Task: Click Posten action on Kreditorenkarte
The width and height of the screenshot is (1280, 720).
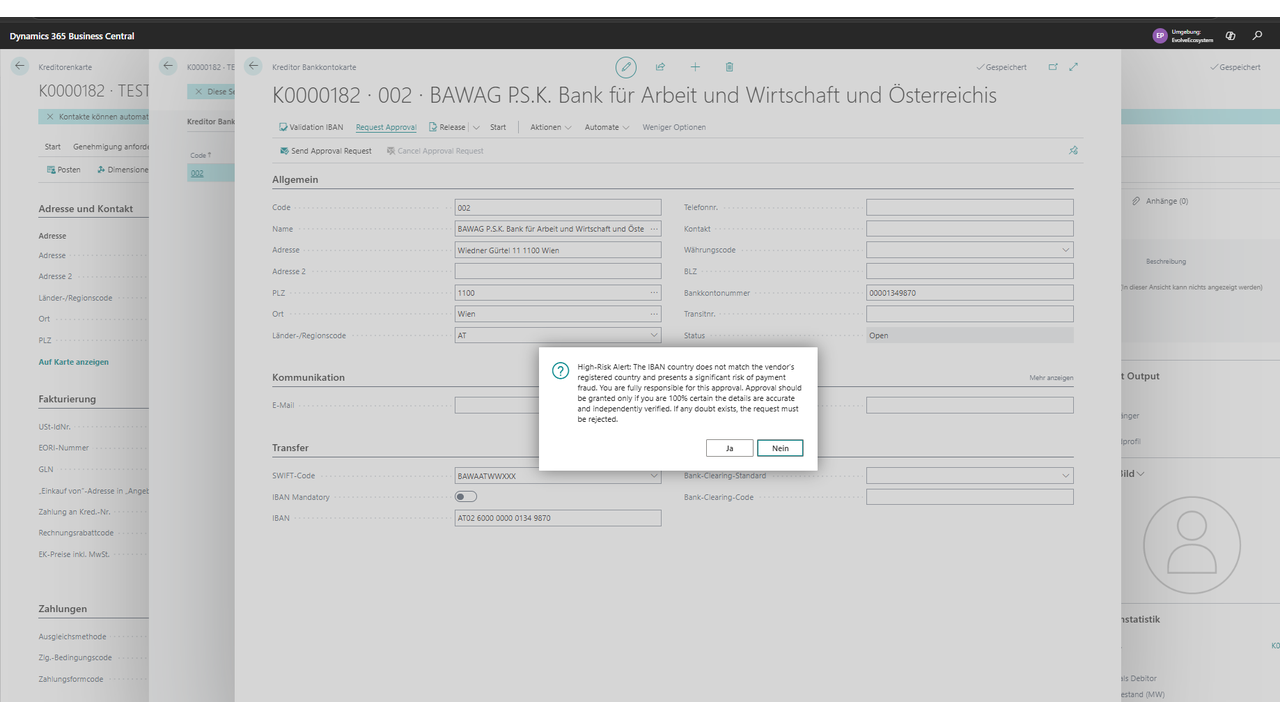Action: pyautogui.click(x=64, y=170)
